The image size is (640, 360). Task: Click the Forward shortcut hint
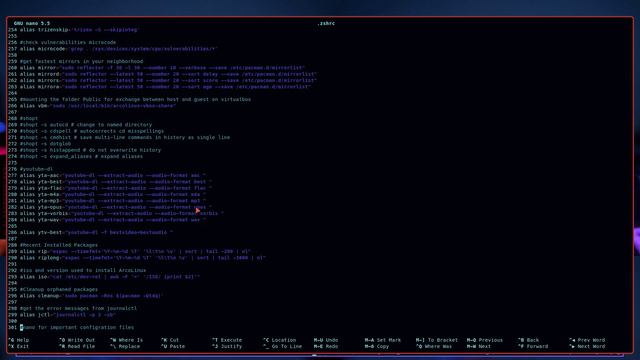point(533,347)
